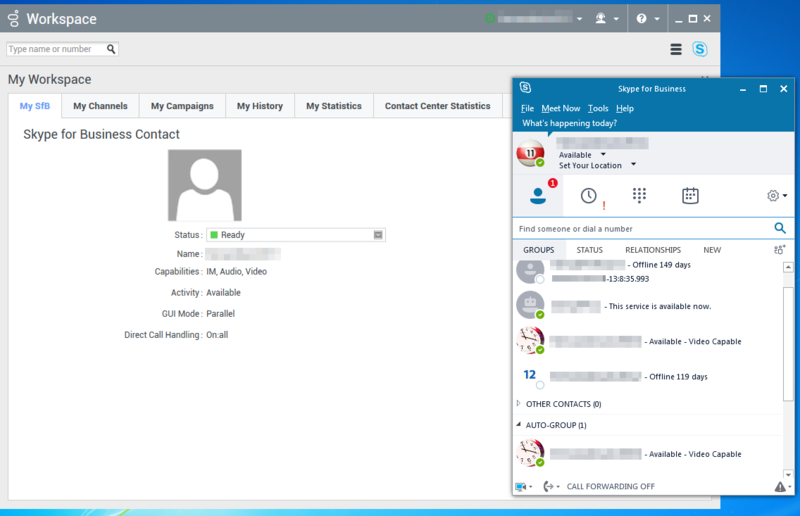Open the Meetings calendar icon
This screenshot has height=516, width=800.
pos(690,195)
